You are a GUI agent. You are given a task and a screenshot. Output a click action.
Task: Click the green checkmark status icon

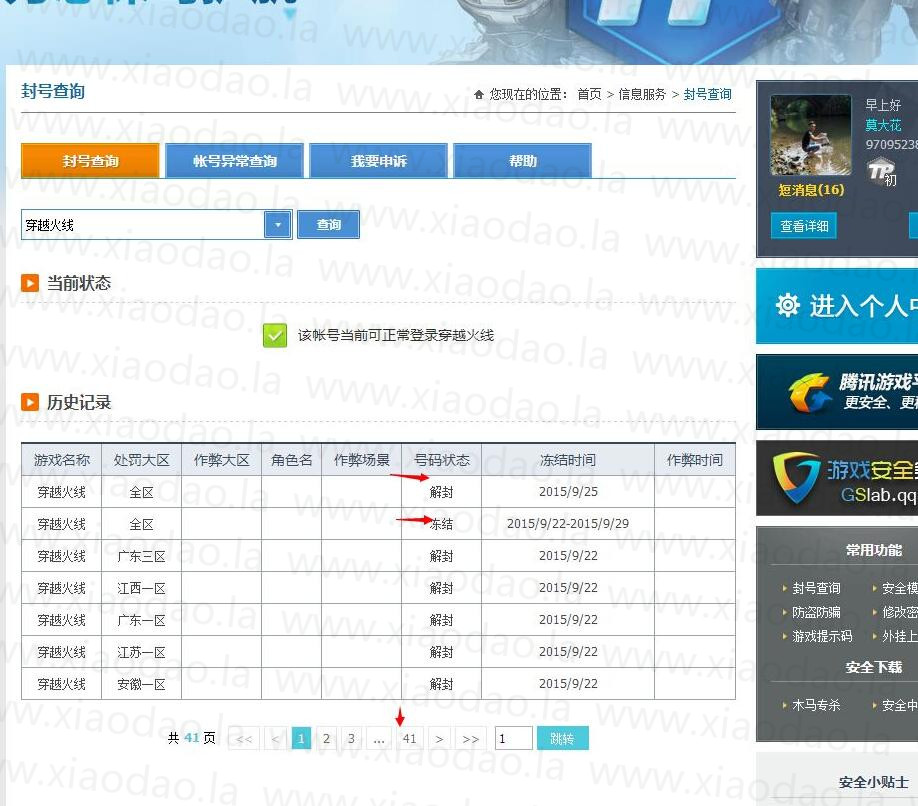tap(275, 335)
